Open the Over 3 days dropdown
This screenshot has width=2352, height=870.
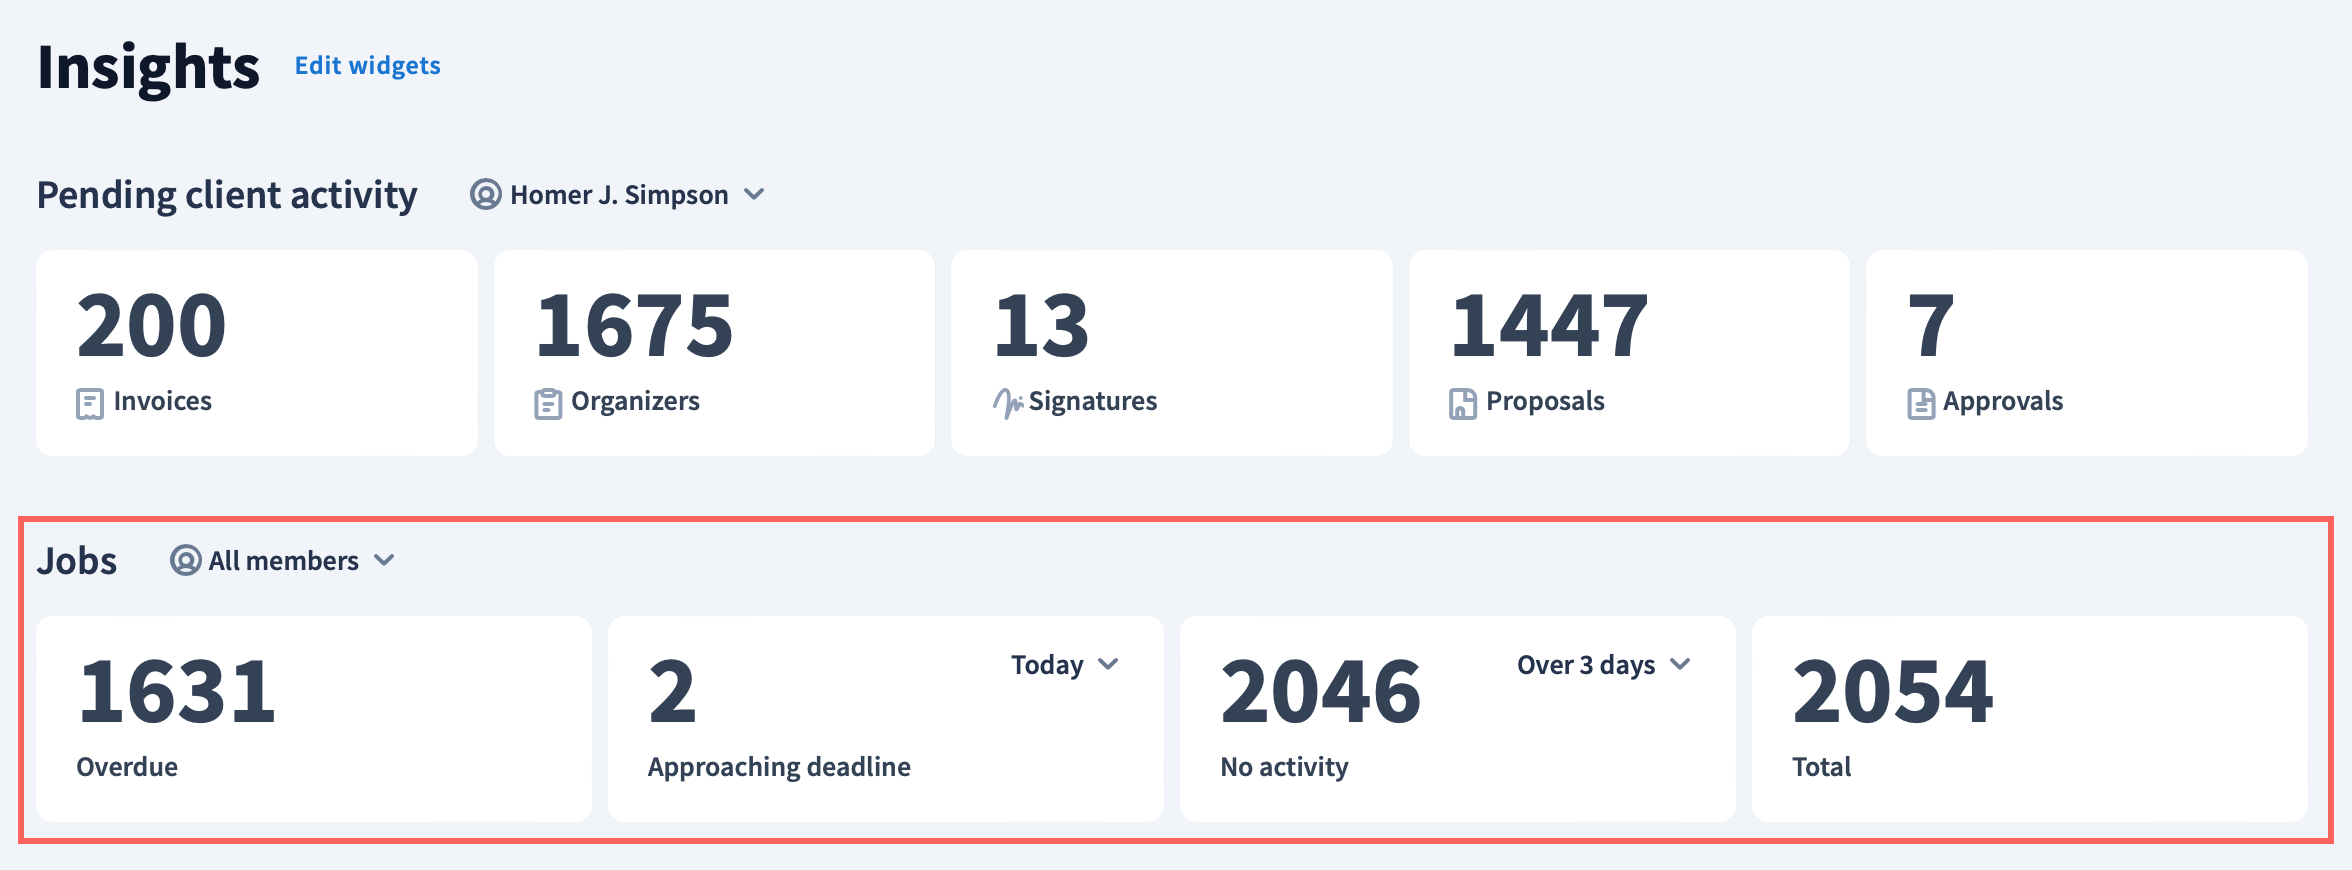(x=1603, y=665)
